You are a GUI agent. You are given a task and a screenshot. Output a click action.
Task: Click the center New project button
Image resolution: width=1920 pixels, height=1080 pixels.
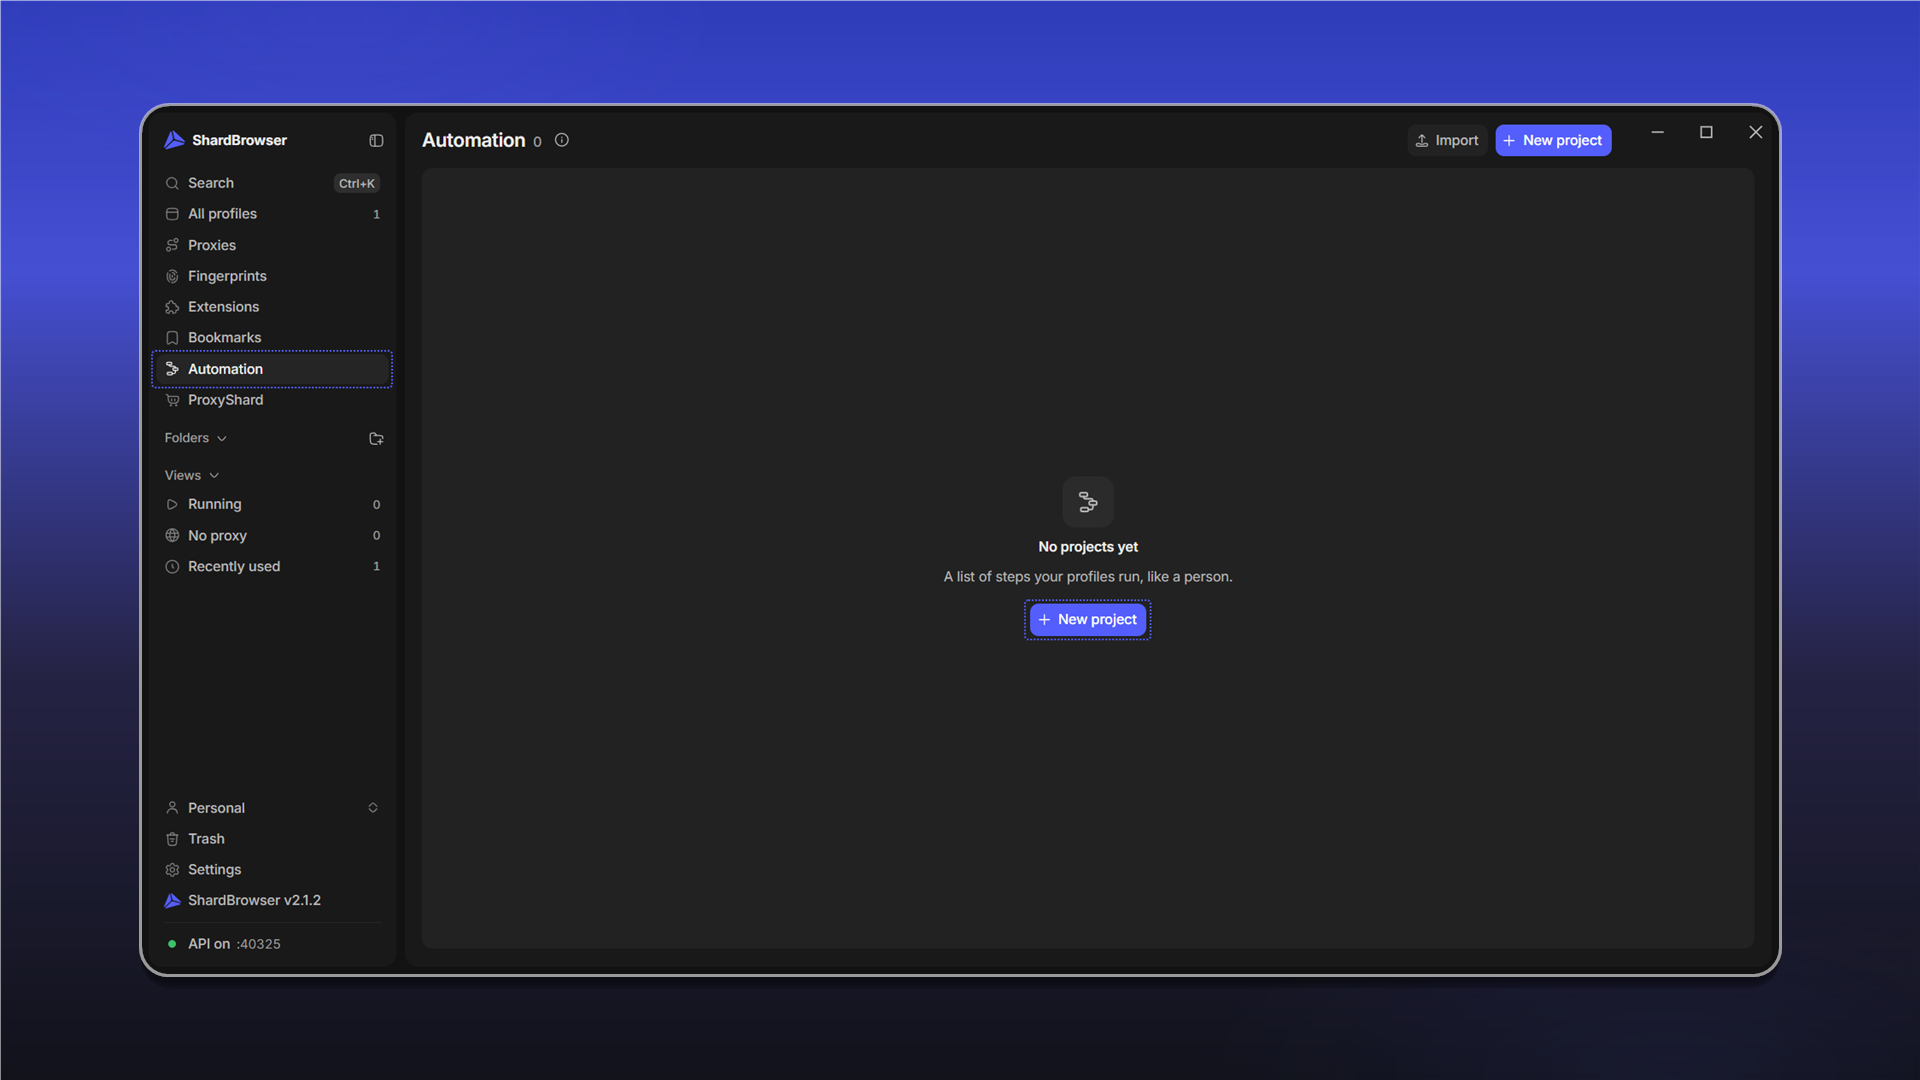point(1088,620)
